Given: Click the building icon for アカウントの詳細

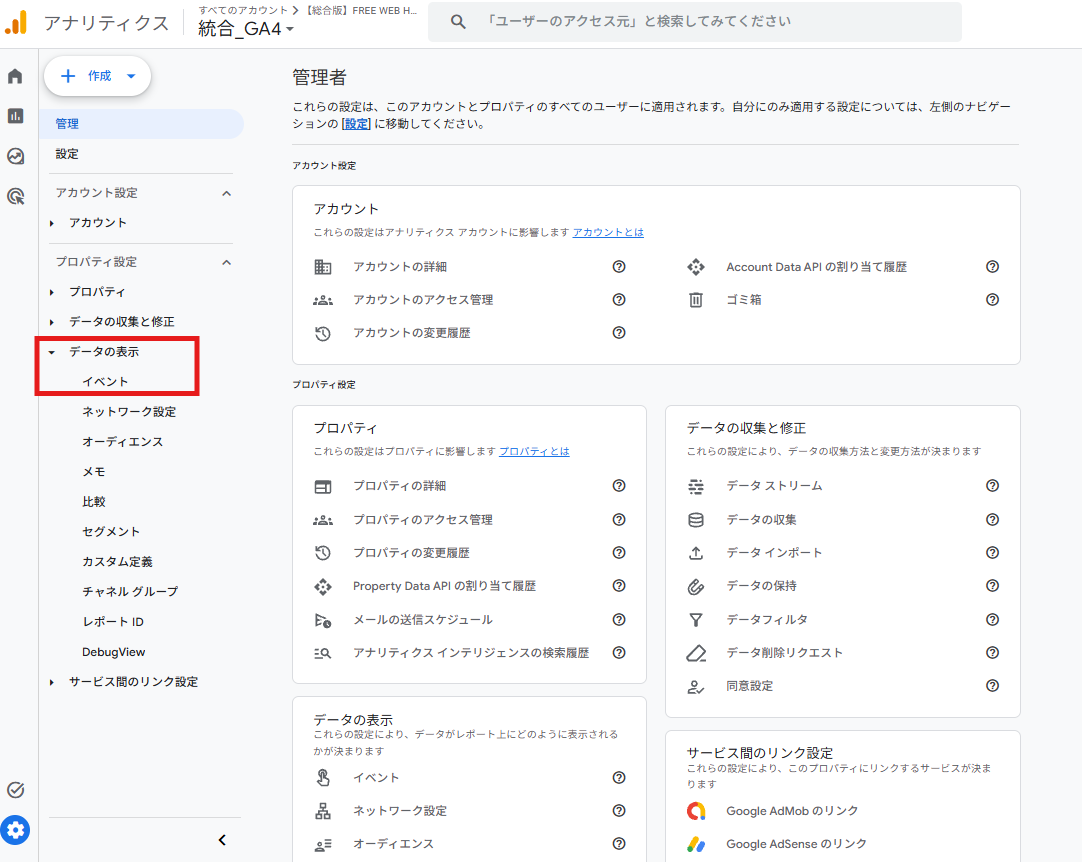Looking at the screenshot, I should point(323,266).
